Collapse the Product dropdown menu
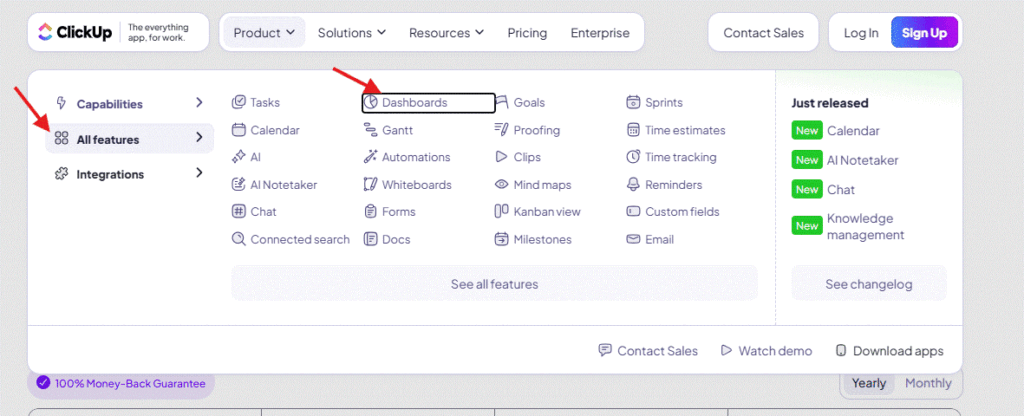The width and height of the screenshot is (1024, 416). [264, 33]
